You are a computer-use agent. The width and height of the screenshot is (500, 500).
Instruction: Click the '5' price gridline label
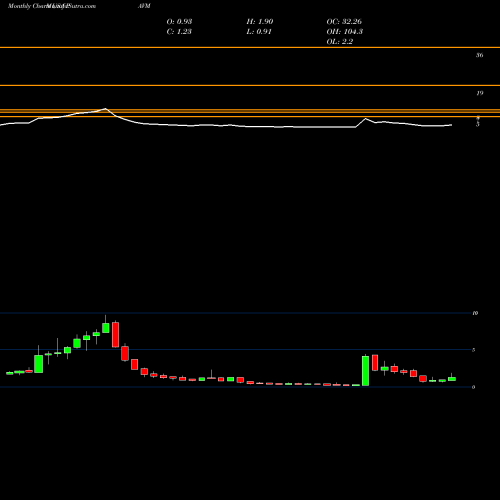473,350
